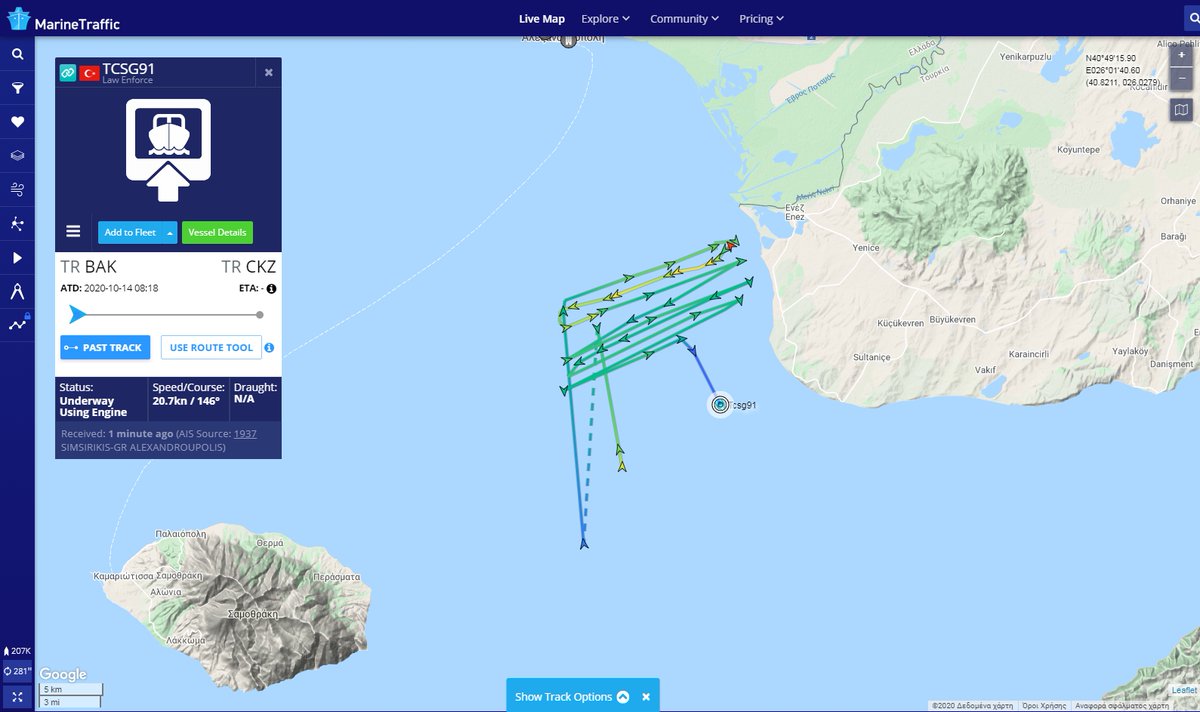Toggle the density maps sidebar icon
The height and width of the screenshot is (712, 1200).
click(17, 325)
